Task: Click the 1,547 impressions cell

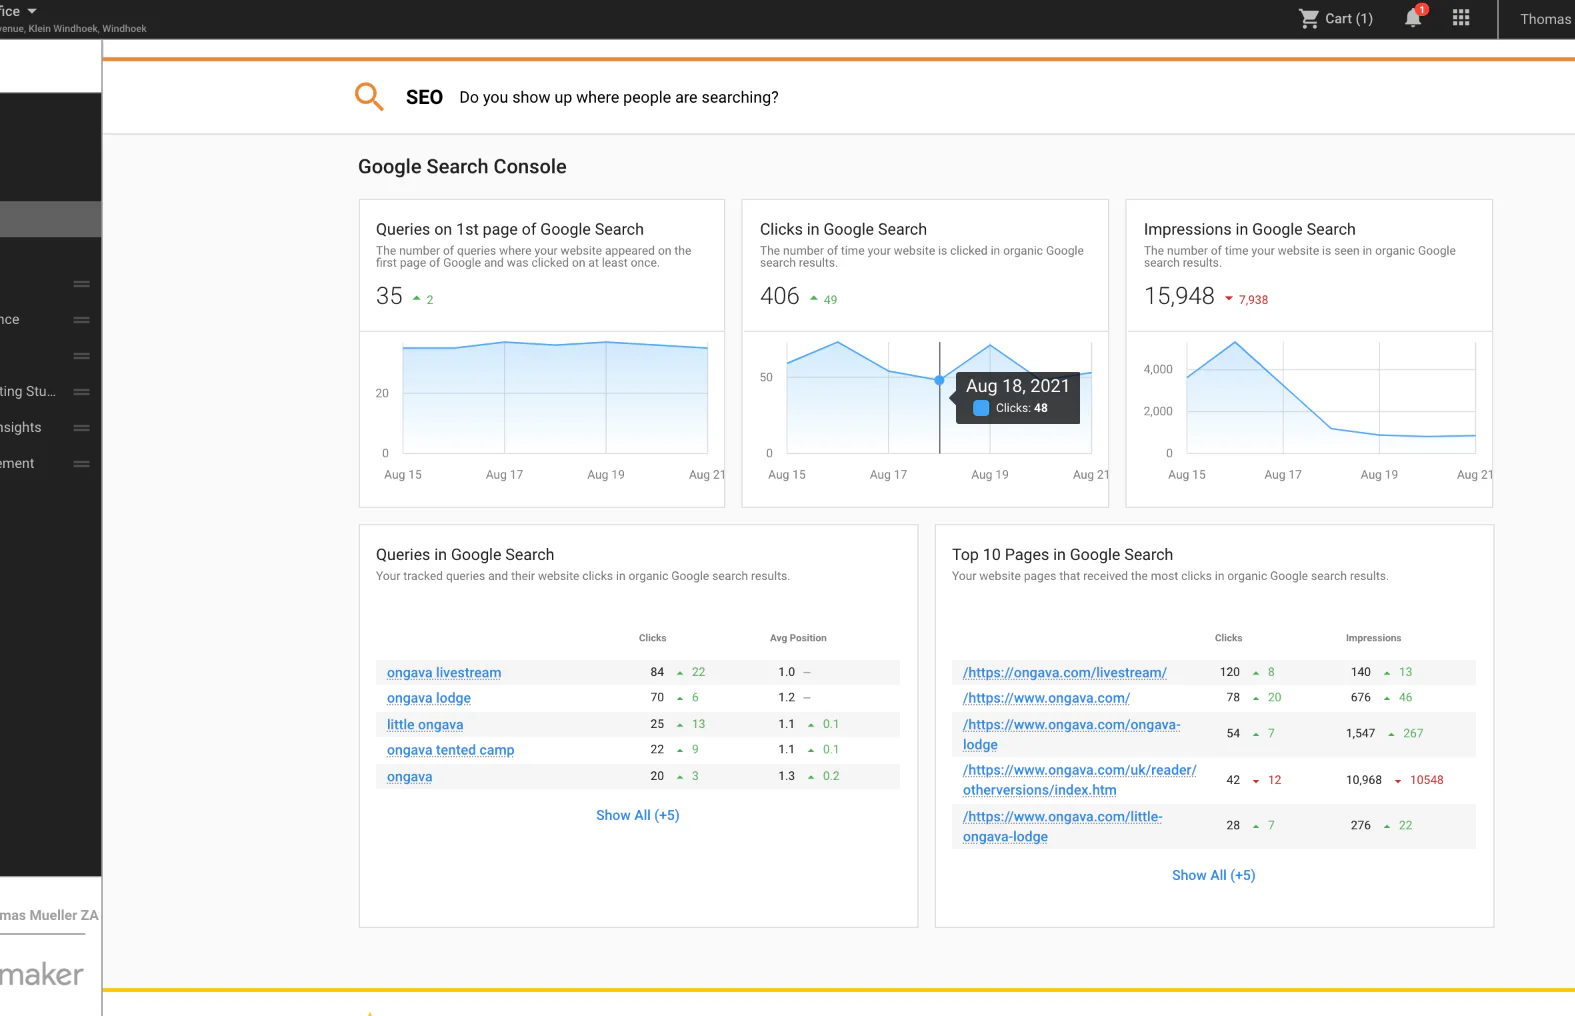Action: coord(1361,734)
